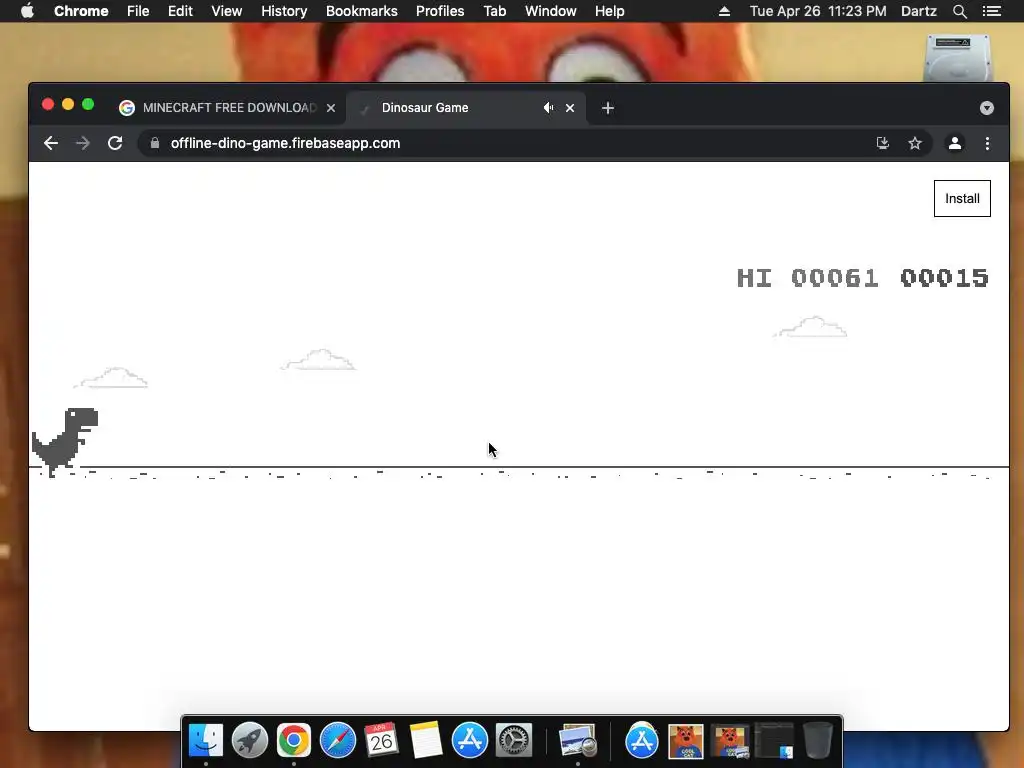The height and width of the screenshot is (768, 1024).
Task: Install the app via the address bar install icon
Action: pyautogui.click(x=882, y=143)
